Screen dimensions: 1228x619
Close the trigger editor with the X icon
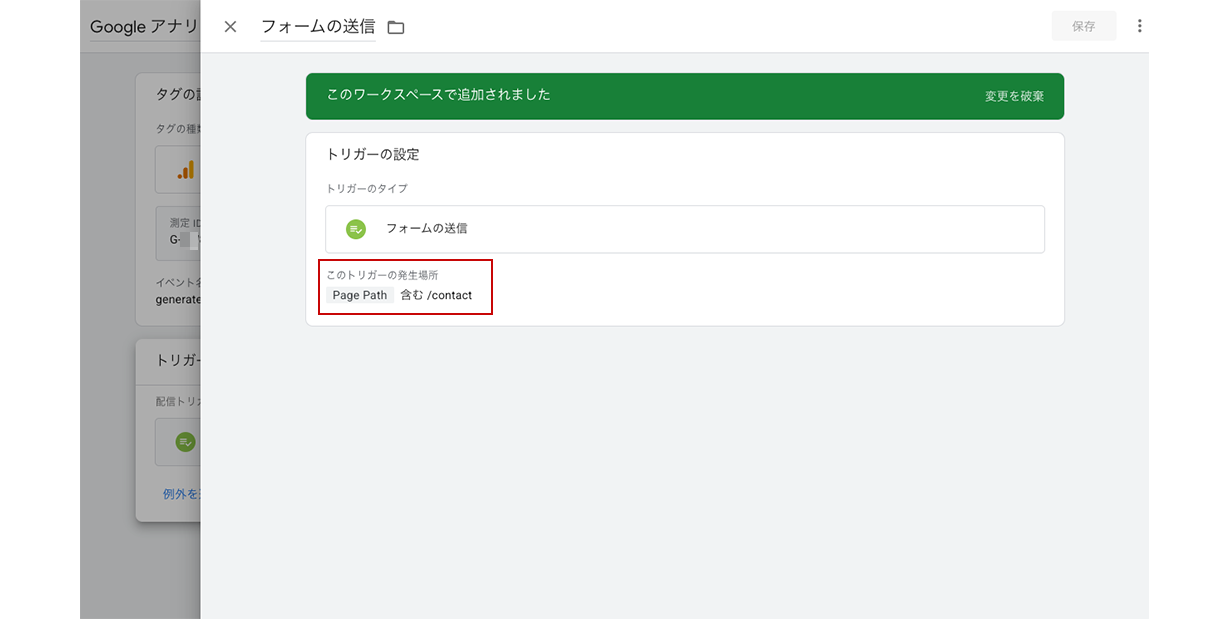230,27
